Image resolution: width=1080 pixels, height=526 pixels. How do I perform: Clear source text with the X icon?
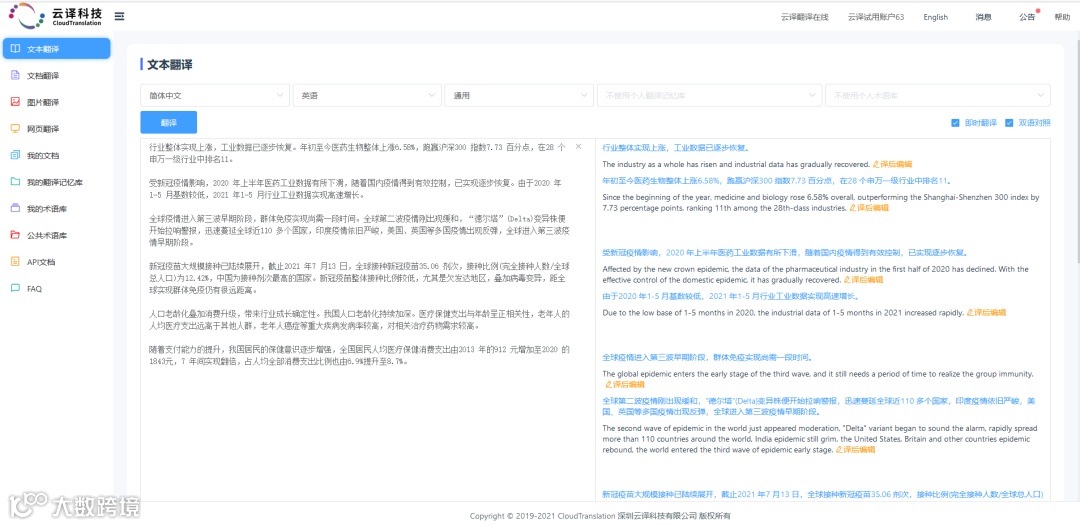pos(578,147)
